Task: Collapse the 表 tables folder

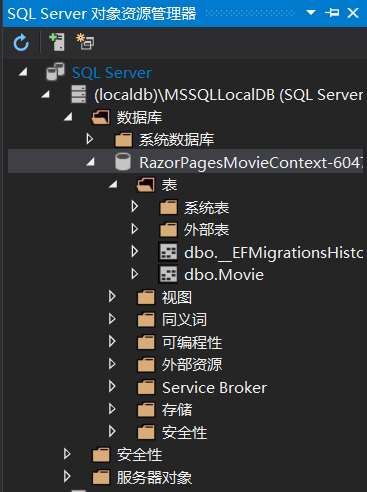Action: pos(113,184)
